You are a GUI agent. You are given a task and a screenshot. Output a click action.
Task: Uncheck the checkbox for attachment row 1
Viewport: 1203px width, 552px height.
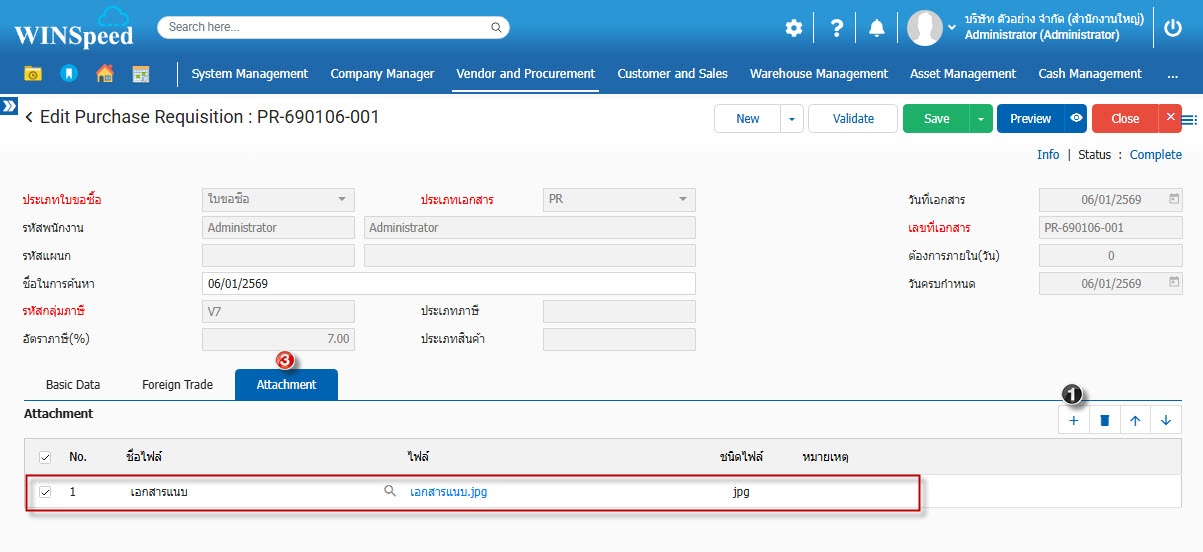pos(45,492)
